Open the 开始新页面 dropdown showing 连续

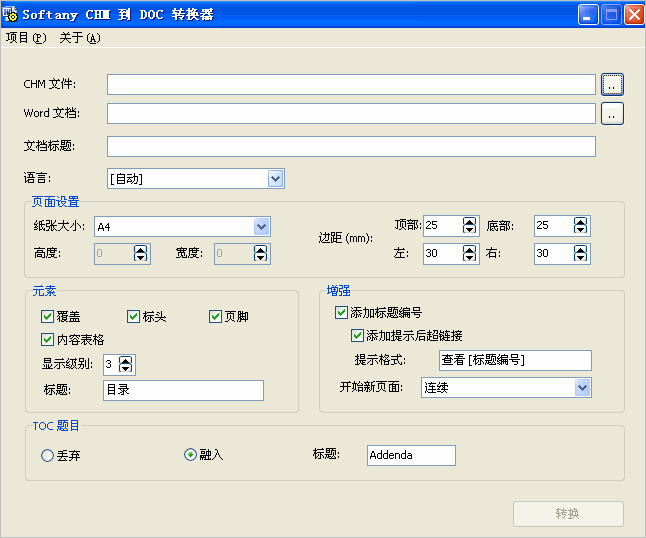tap(582, 388)
